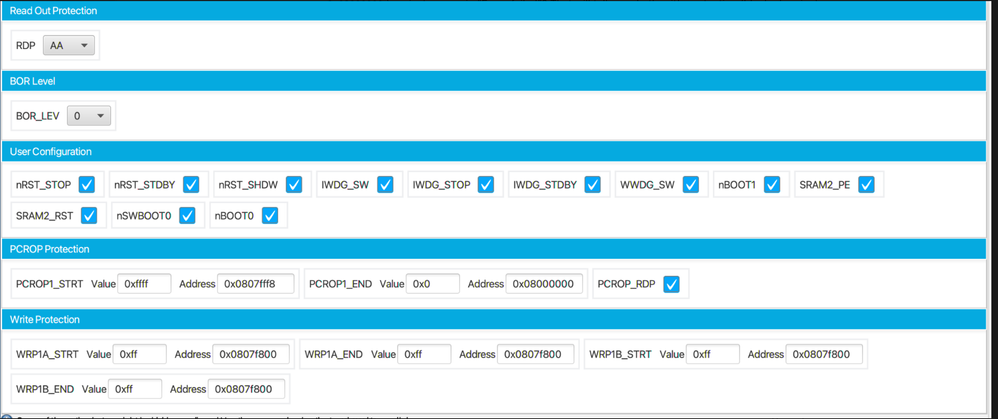This screenshot has width=998, height=419.
Task: Click the PCROP1_STRT Value field
Action: (144, 284)
